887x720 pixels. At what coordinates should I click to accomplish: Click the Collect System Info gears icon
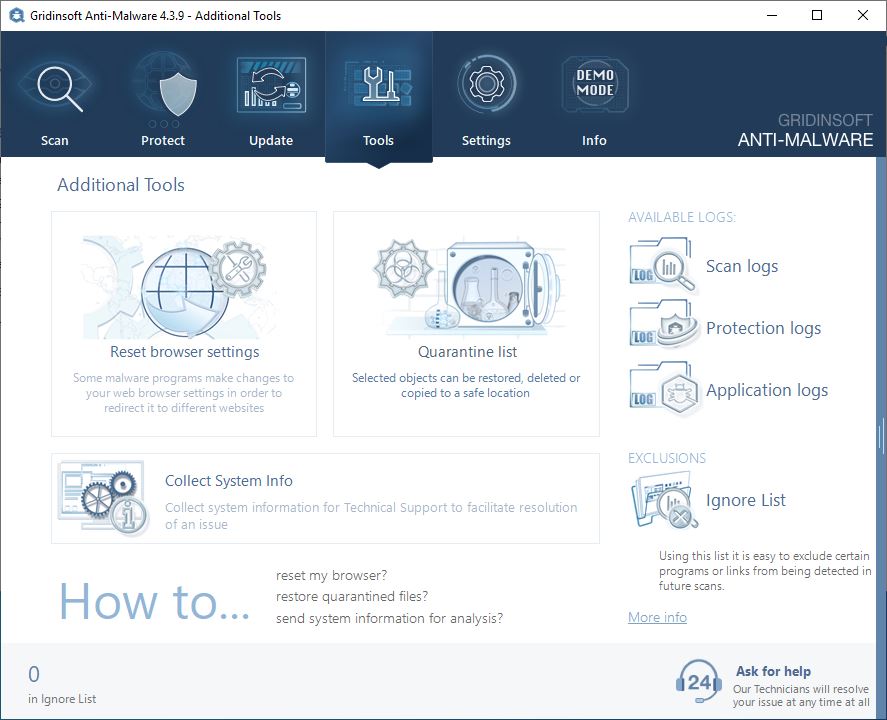[103, 498]
